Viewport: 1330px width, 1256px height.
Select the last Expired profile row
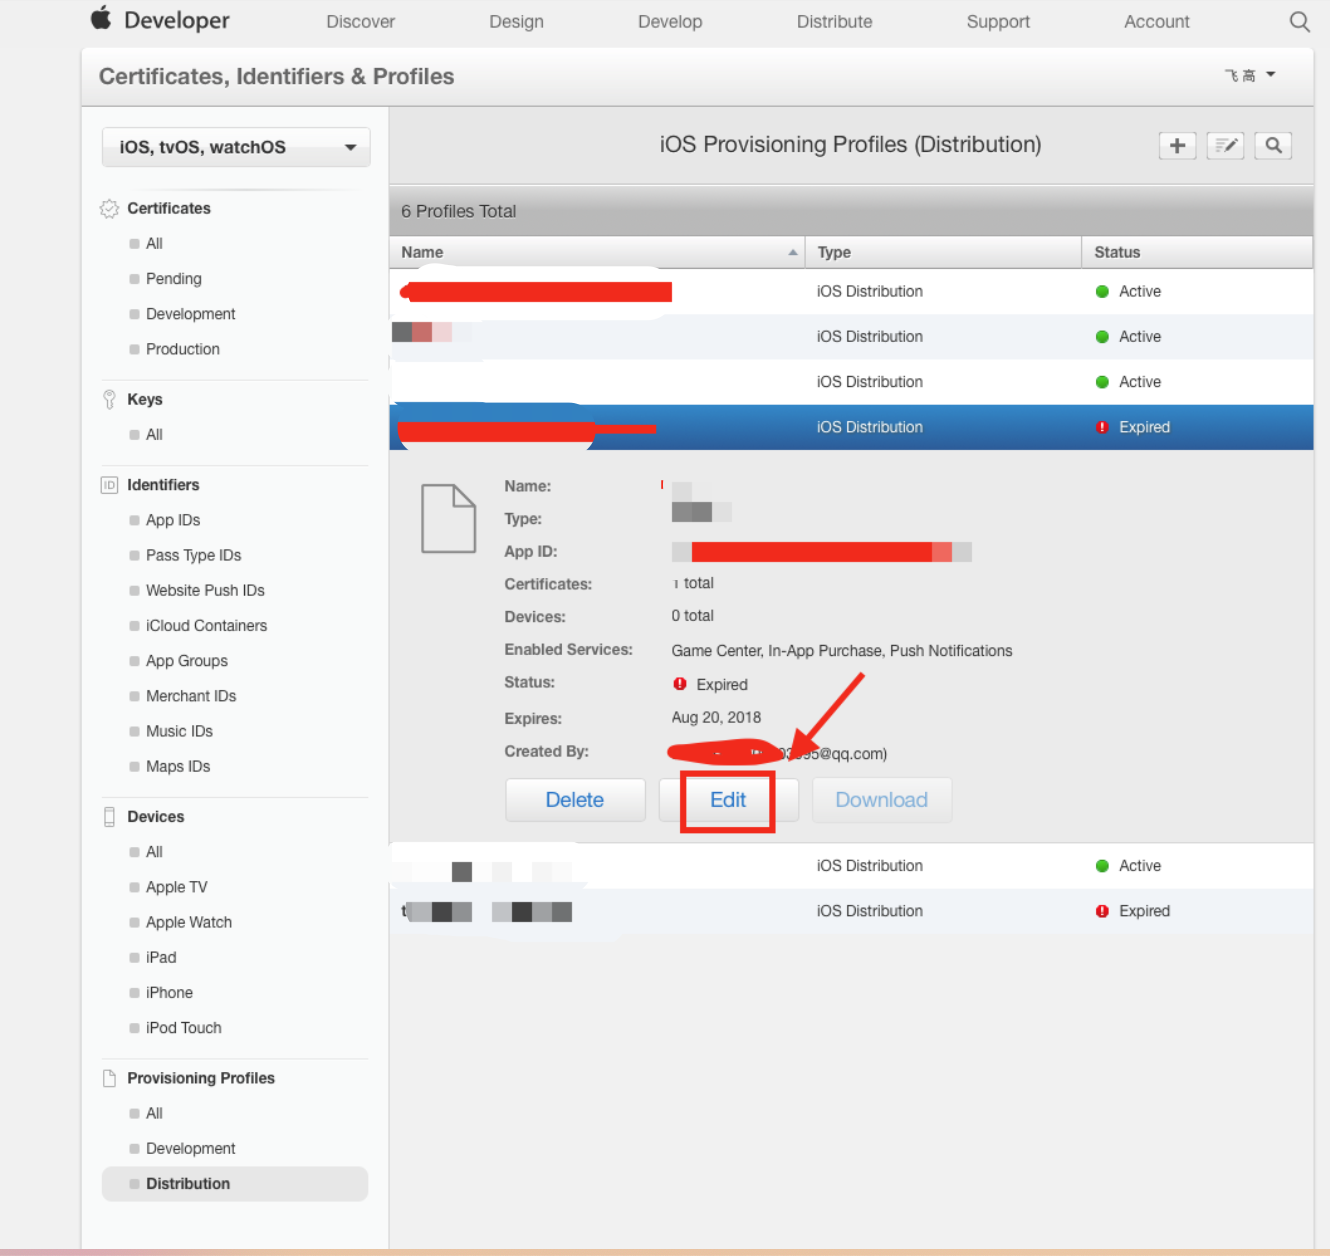click(850, 911)
